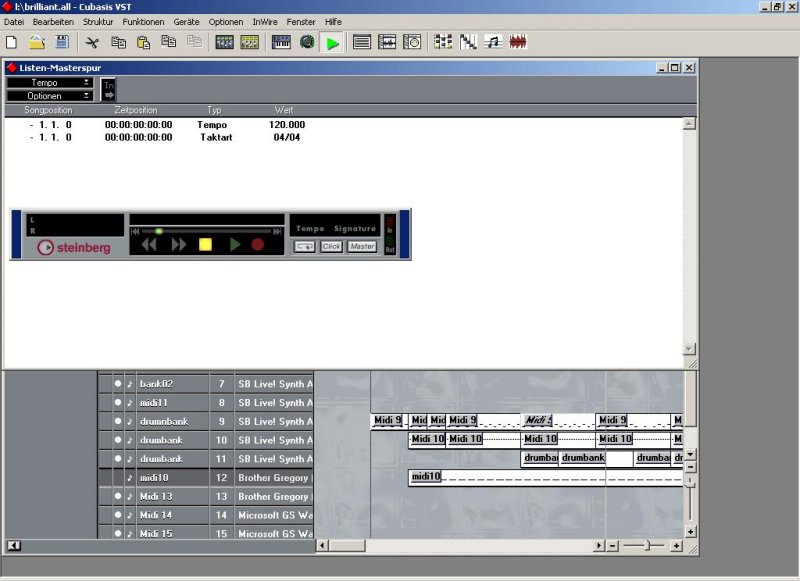
Task: Start recording with the red circle button
Action: click(x=258, y=245)
